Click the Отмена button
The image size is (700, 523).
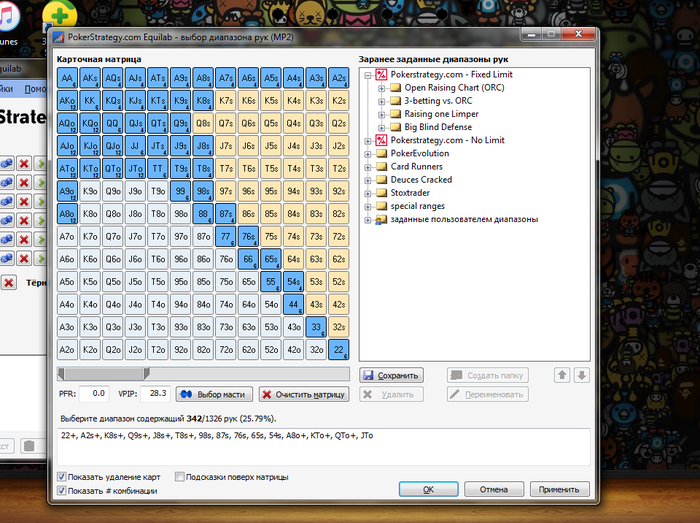point(494,490)
